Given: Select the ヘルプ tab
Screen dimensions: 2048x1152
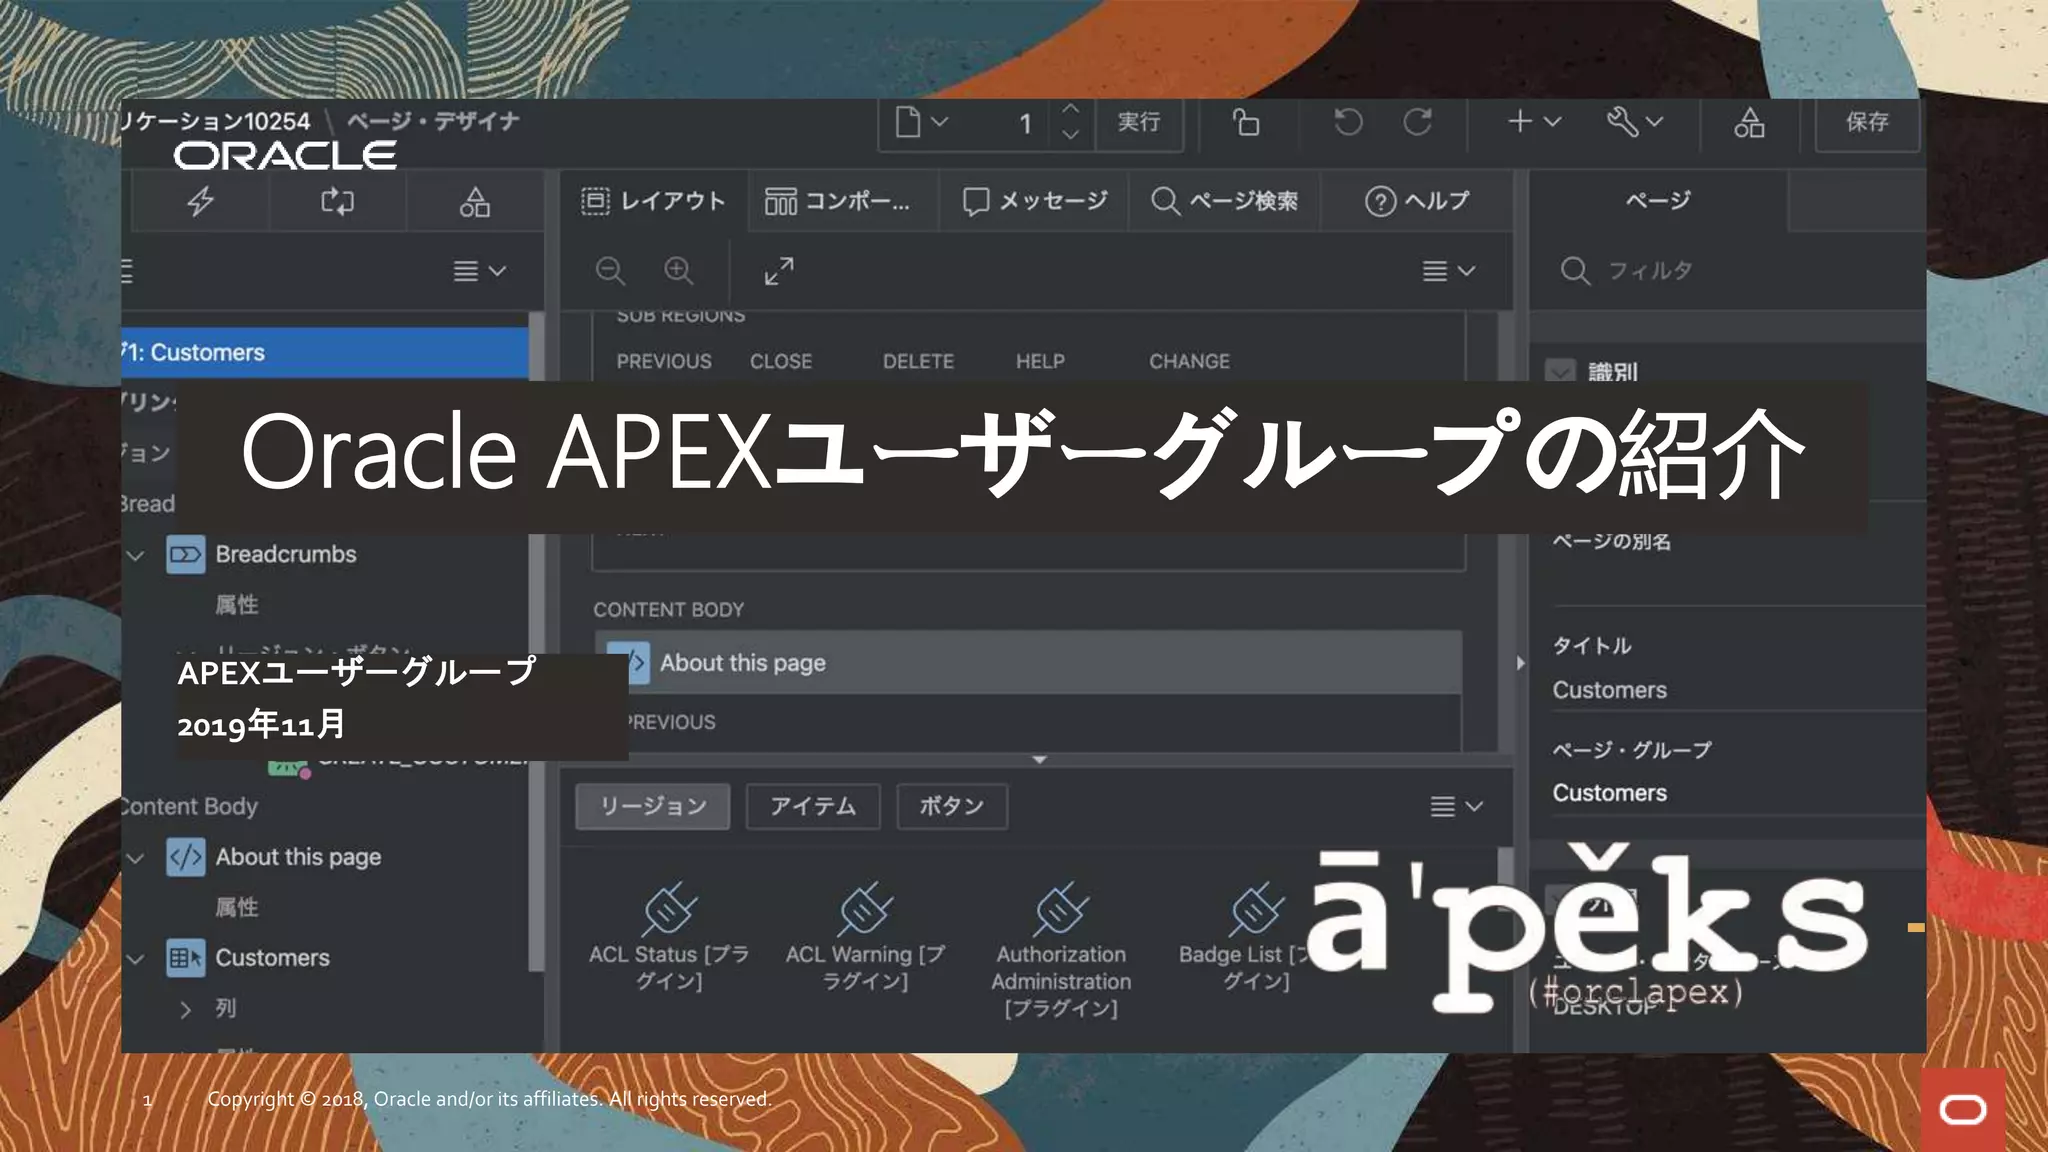Looking at the screenshot, I should point(1417,201).
